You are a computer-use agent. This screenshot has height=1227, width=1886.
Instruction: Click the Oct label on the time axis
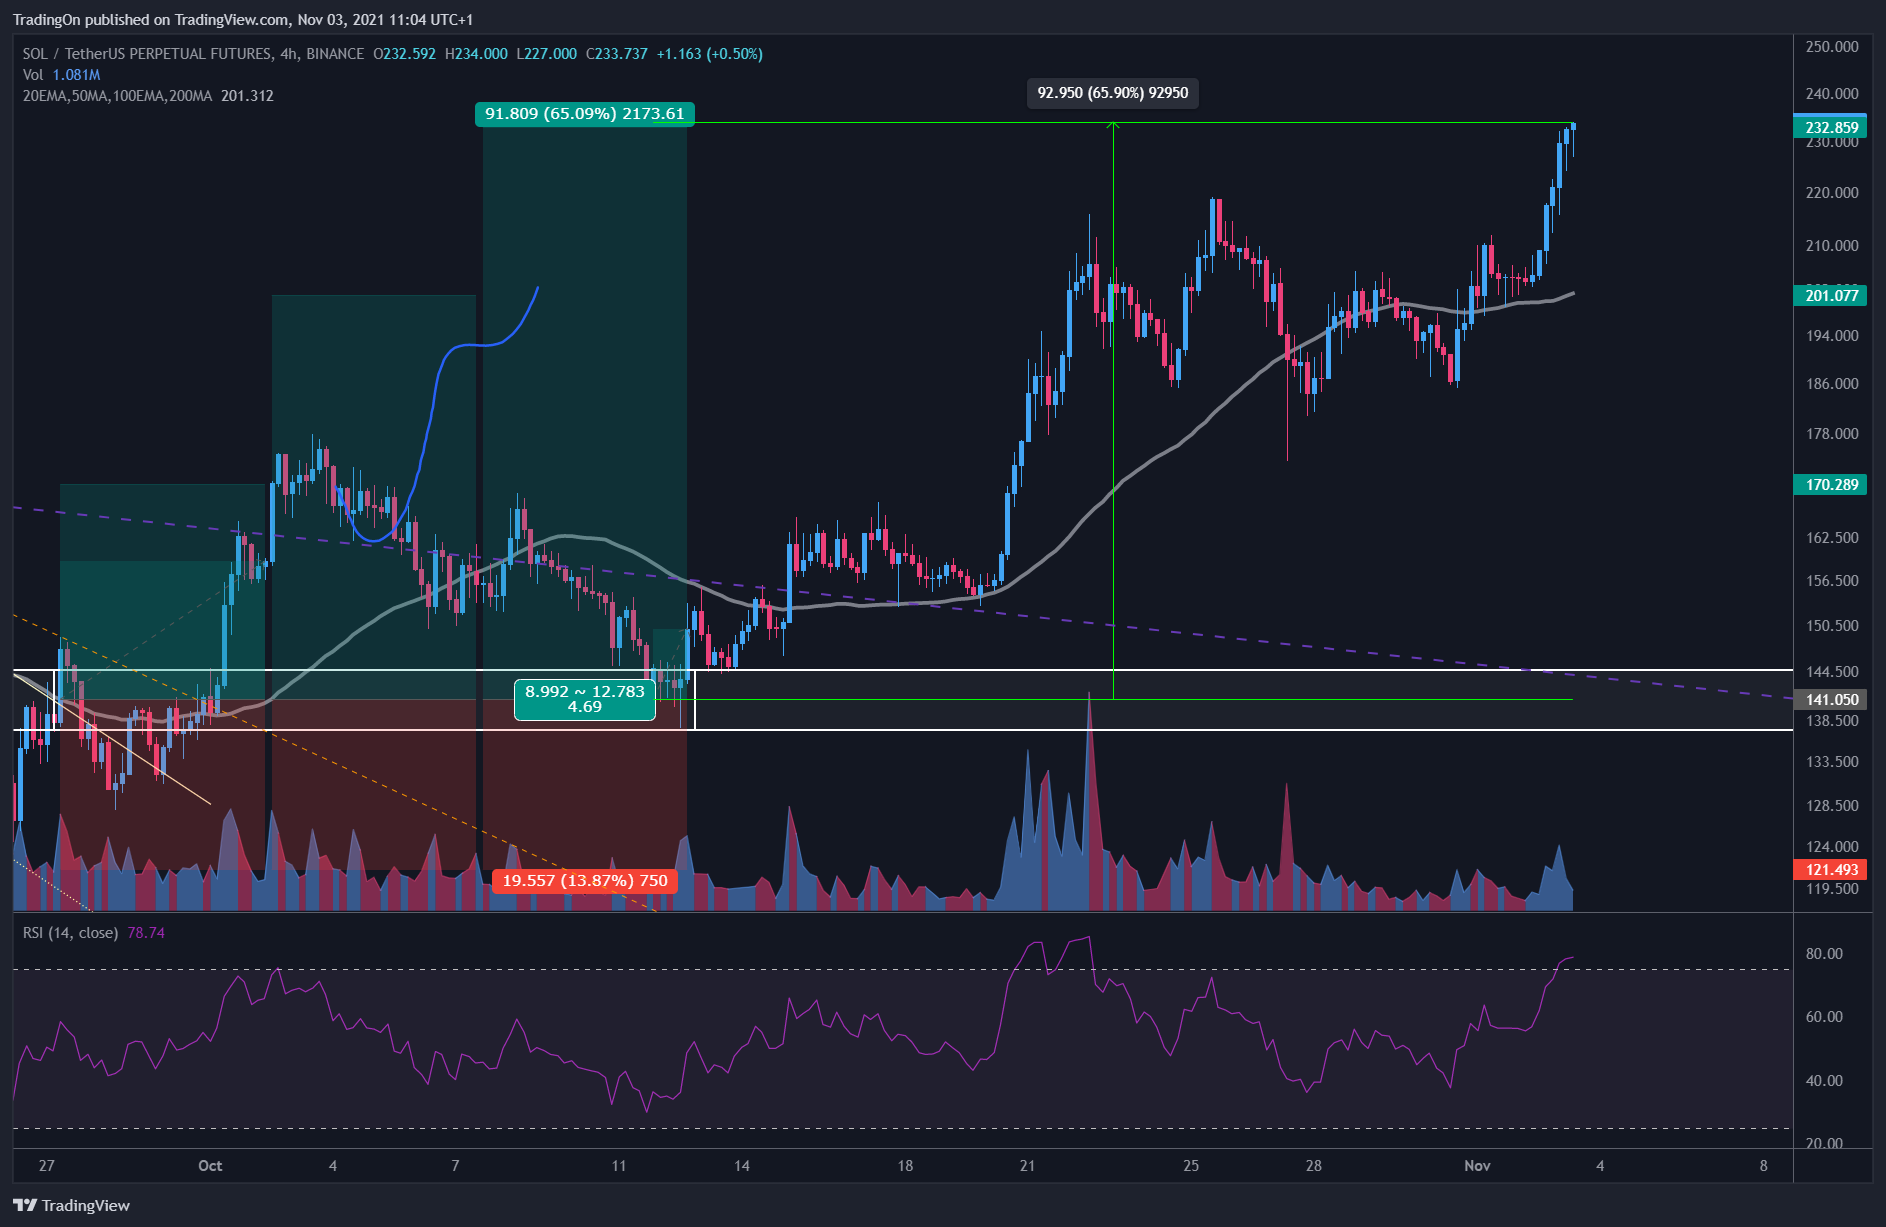tap(210, 1166)
